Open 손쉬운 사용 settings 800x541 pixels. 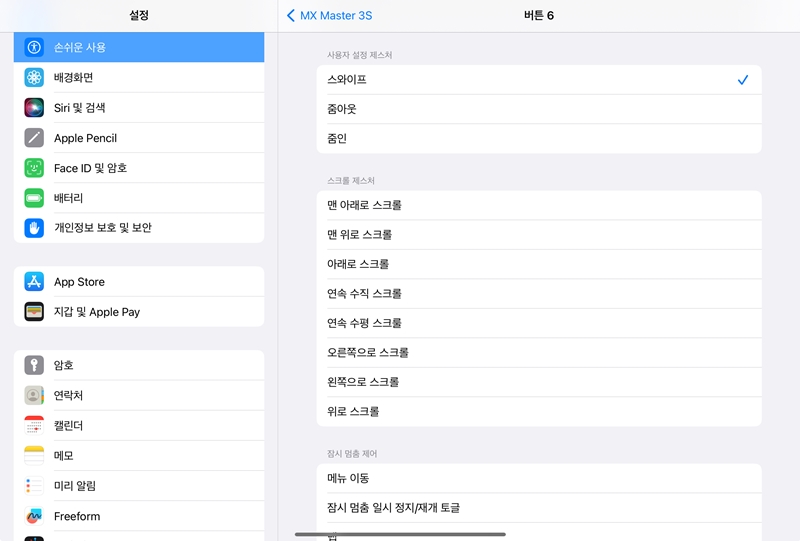click(x=139, y=47)
